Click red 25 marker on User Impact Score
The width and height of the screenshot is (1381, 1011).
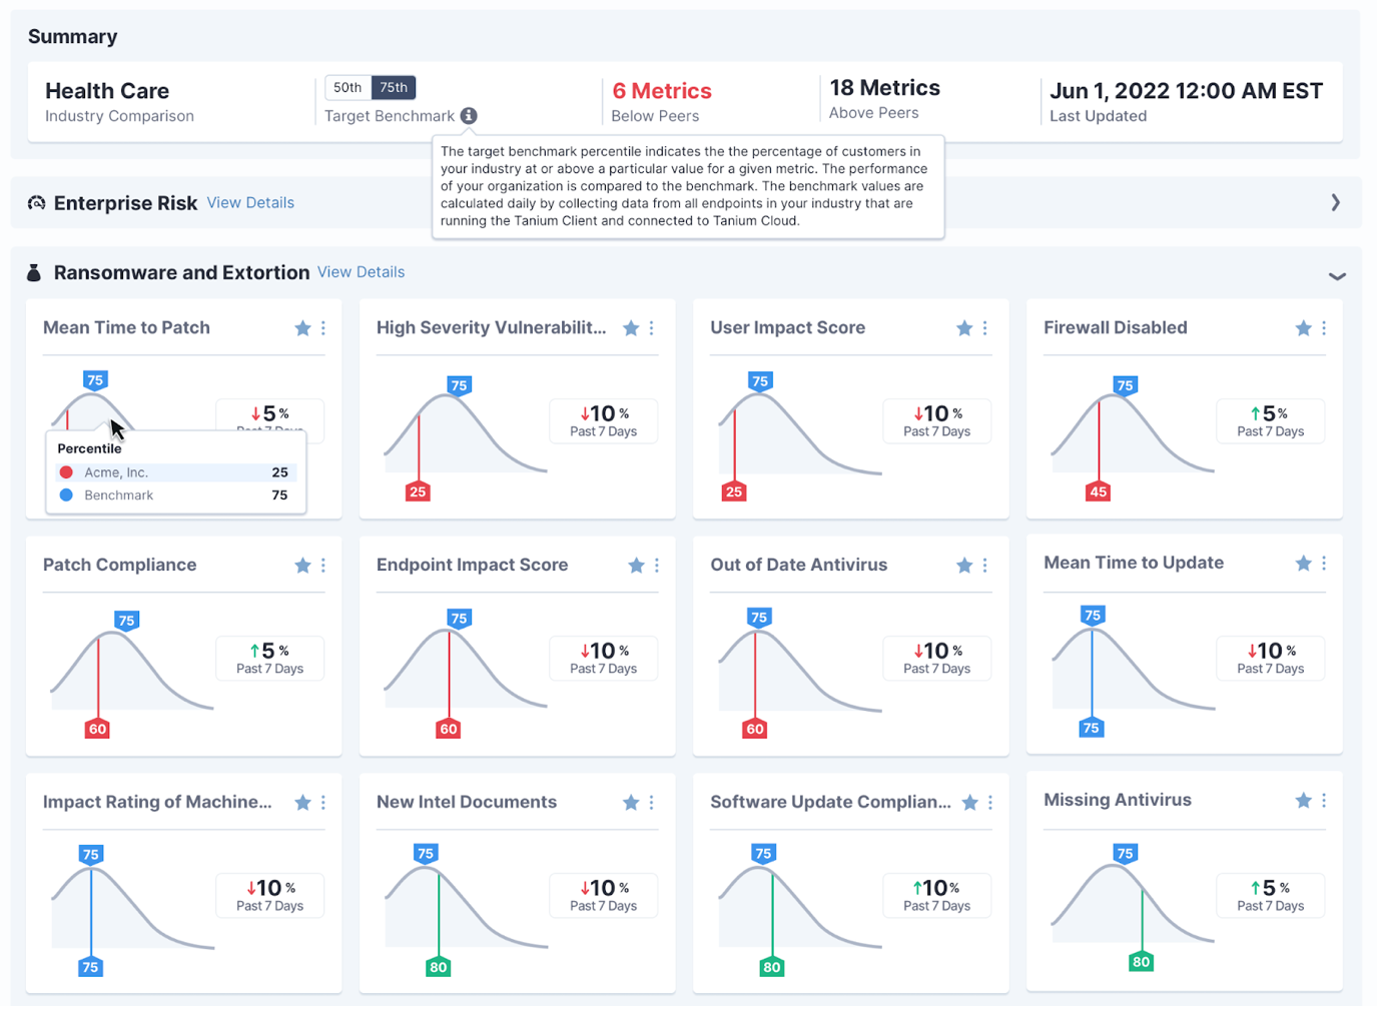click(x=734, y=492)
